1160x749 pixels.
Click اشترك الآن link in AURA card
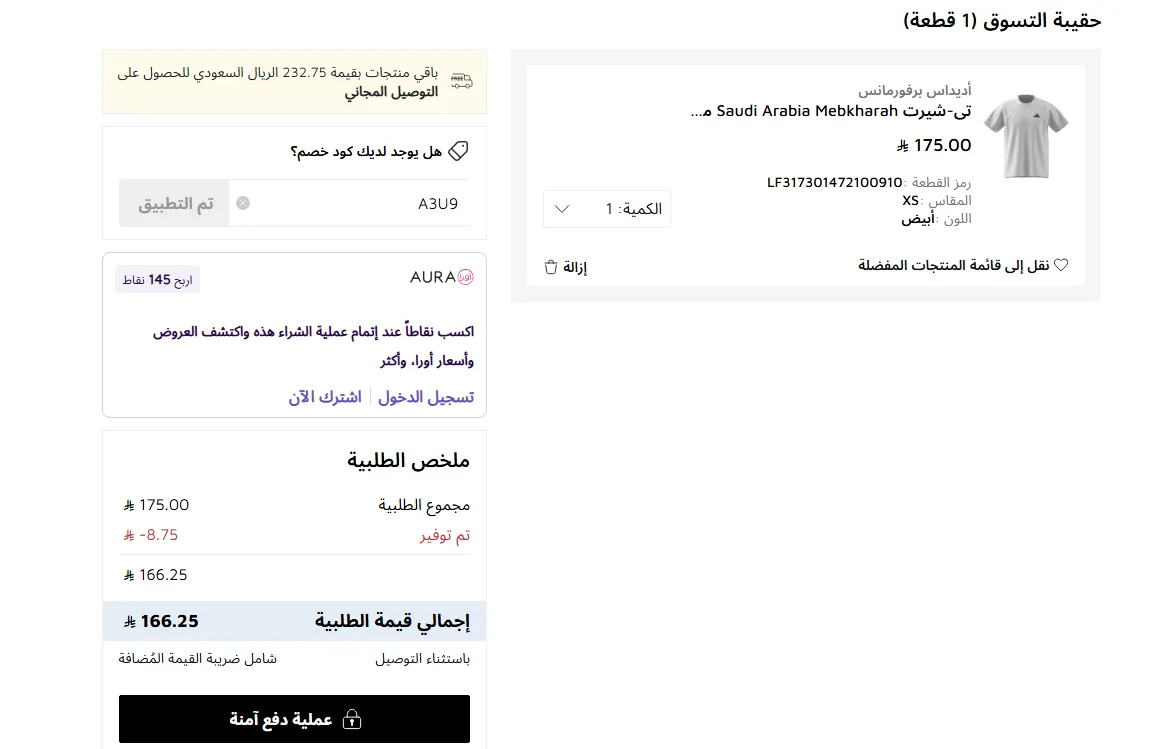coord(326,397)
